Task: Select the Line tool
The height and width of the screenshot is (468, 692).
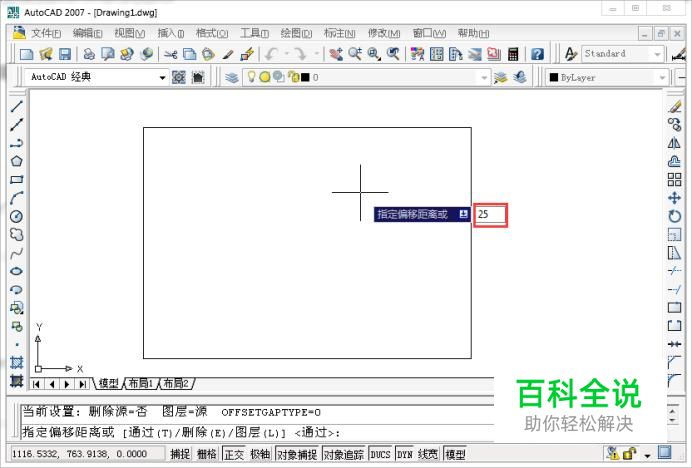Action: [16, 106]
